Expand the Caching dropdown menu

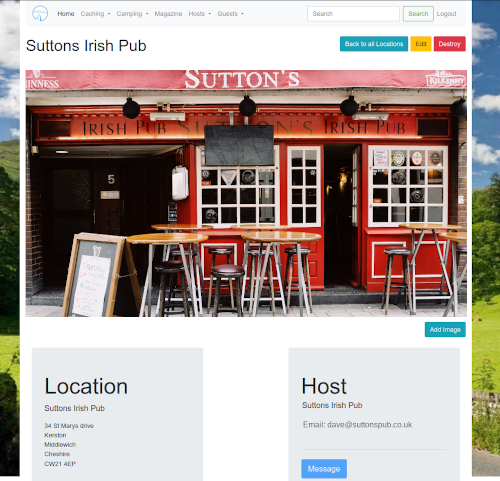pos(95,14)
